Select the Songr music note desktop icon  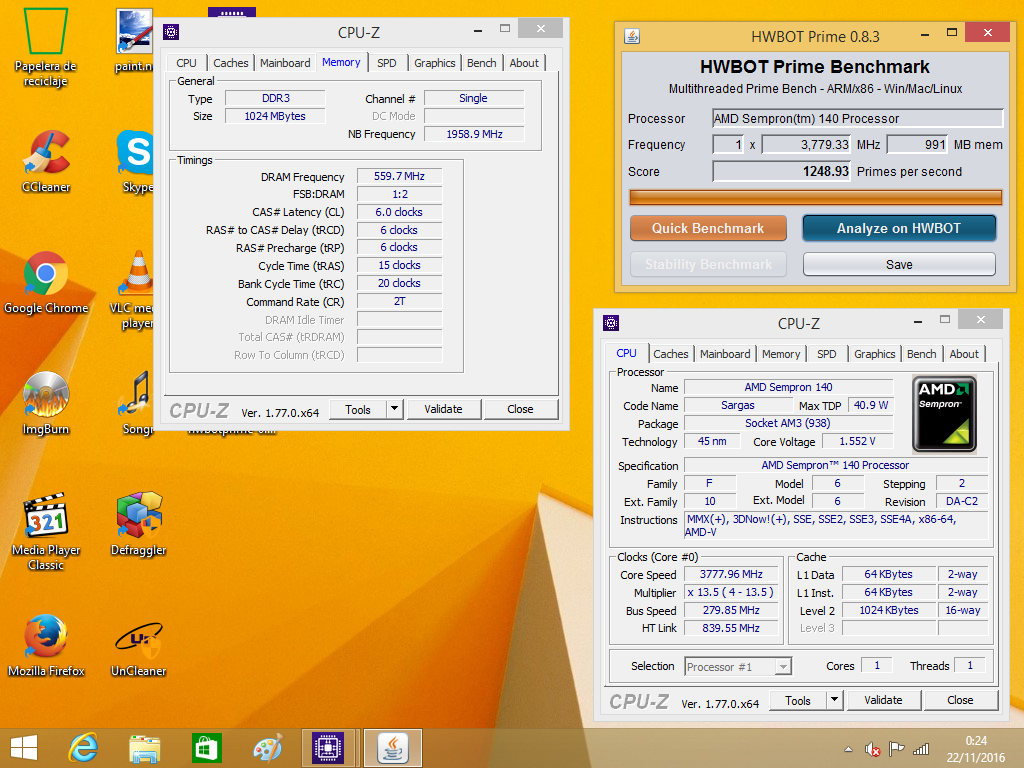136,403
